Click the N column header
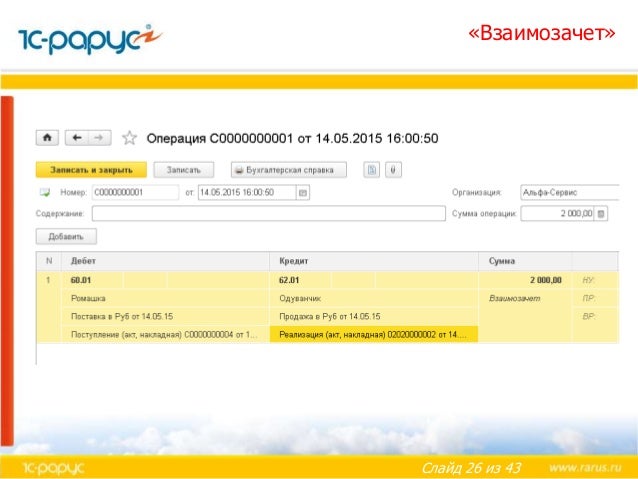 pyautogui.click(x=49, y=261)
